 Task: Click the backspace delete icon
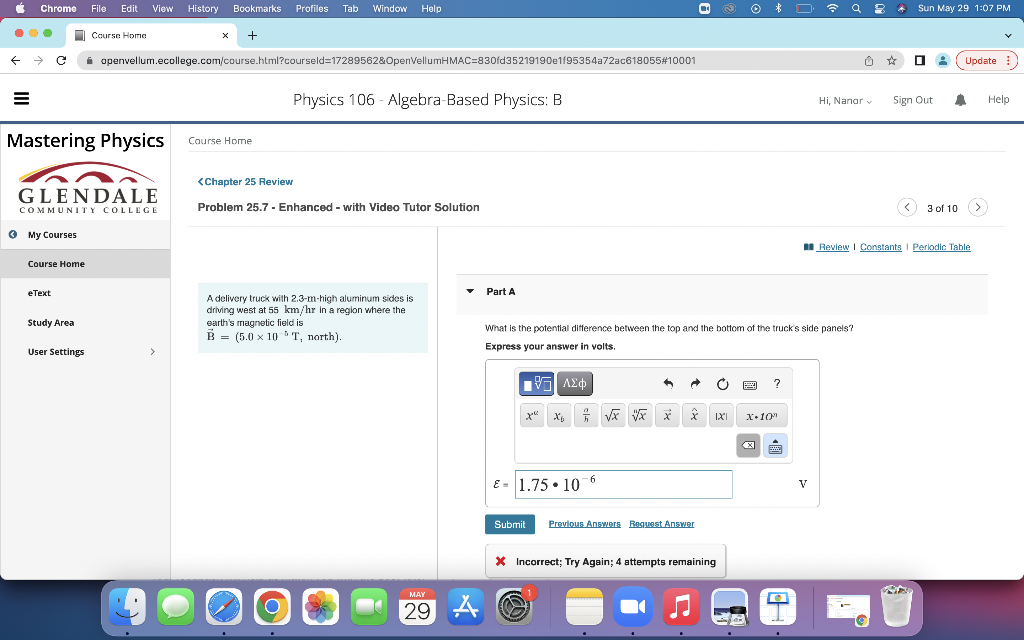pyautogui.click(x=748, y=444)
